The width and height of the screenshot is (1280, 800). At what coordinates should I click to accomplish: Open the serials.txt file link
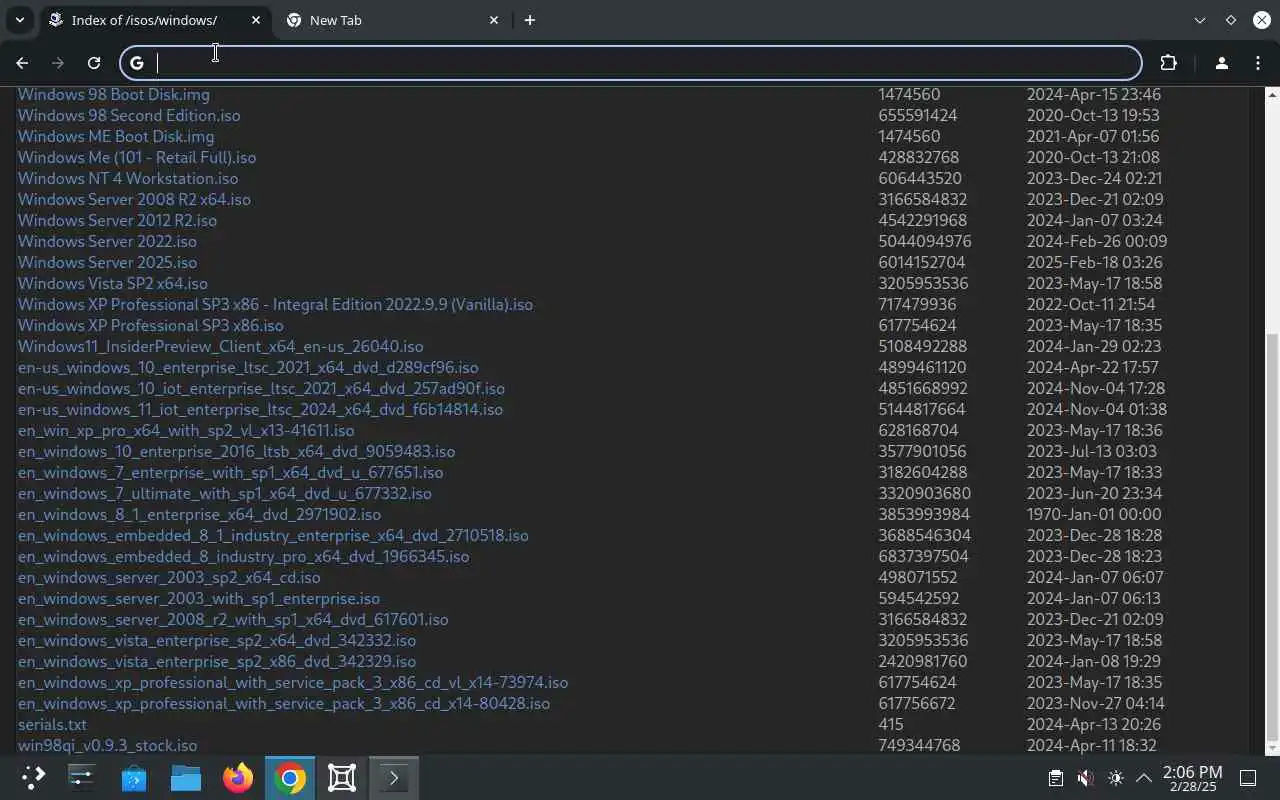click(x=52, y=724)
